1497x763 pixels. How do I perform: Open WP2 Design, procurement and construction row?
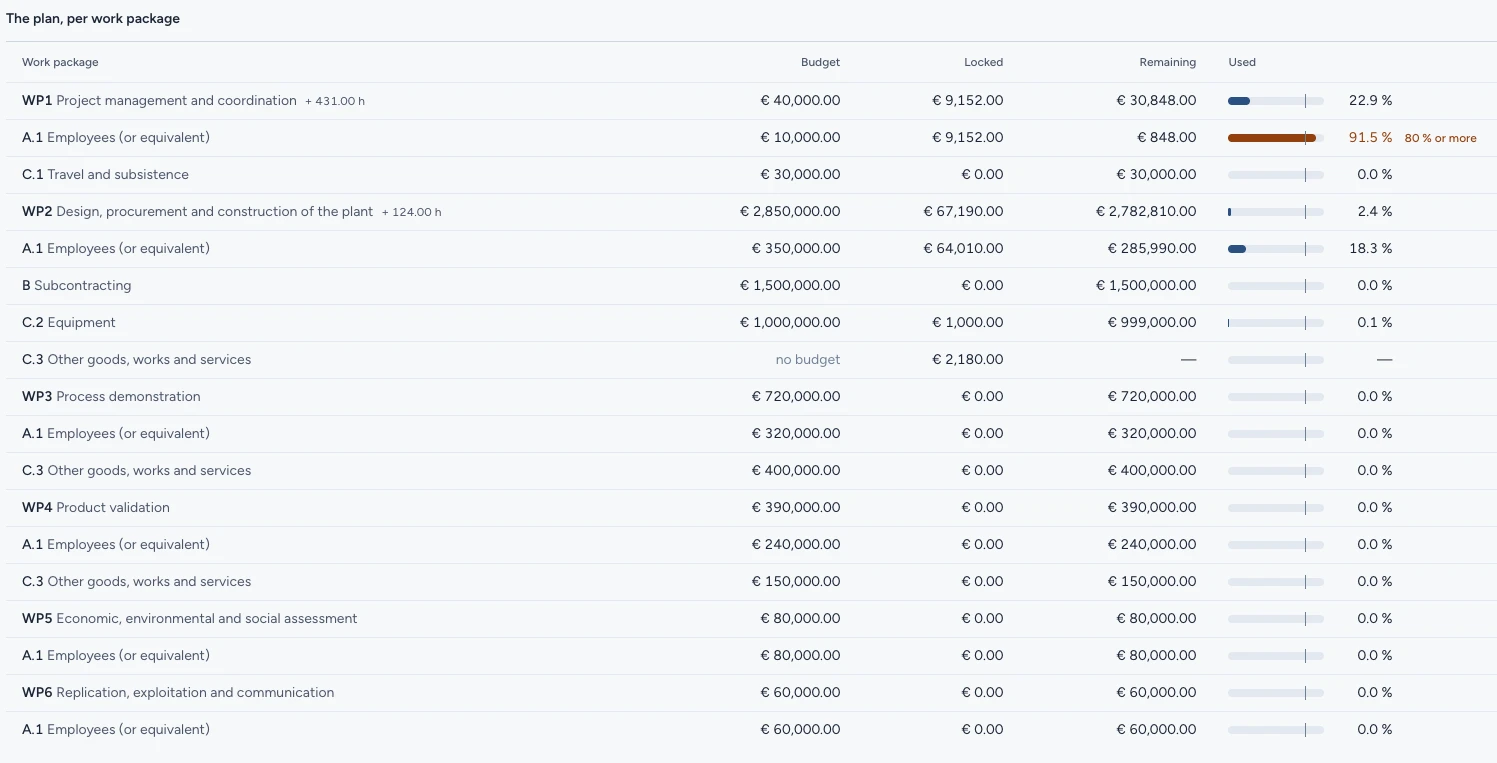pos(748,212)
